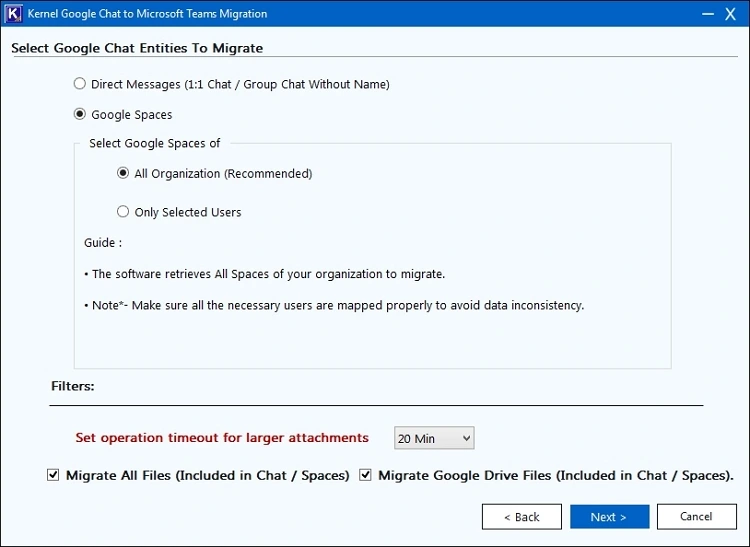The height and width of the screenshot is (547, 750).
Task: Choose the Google Spaces radio button
Action: (80, 114)
